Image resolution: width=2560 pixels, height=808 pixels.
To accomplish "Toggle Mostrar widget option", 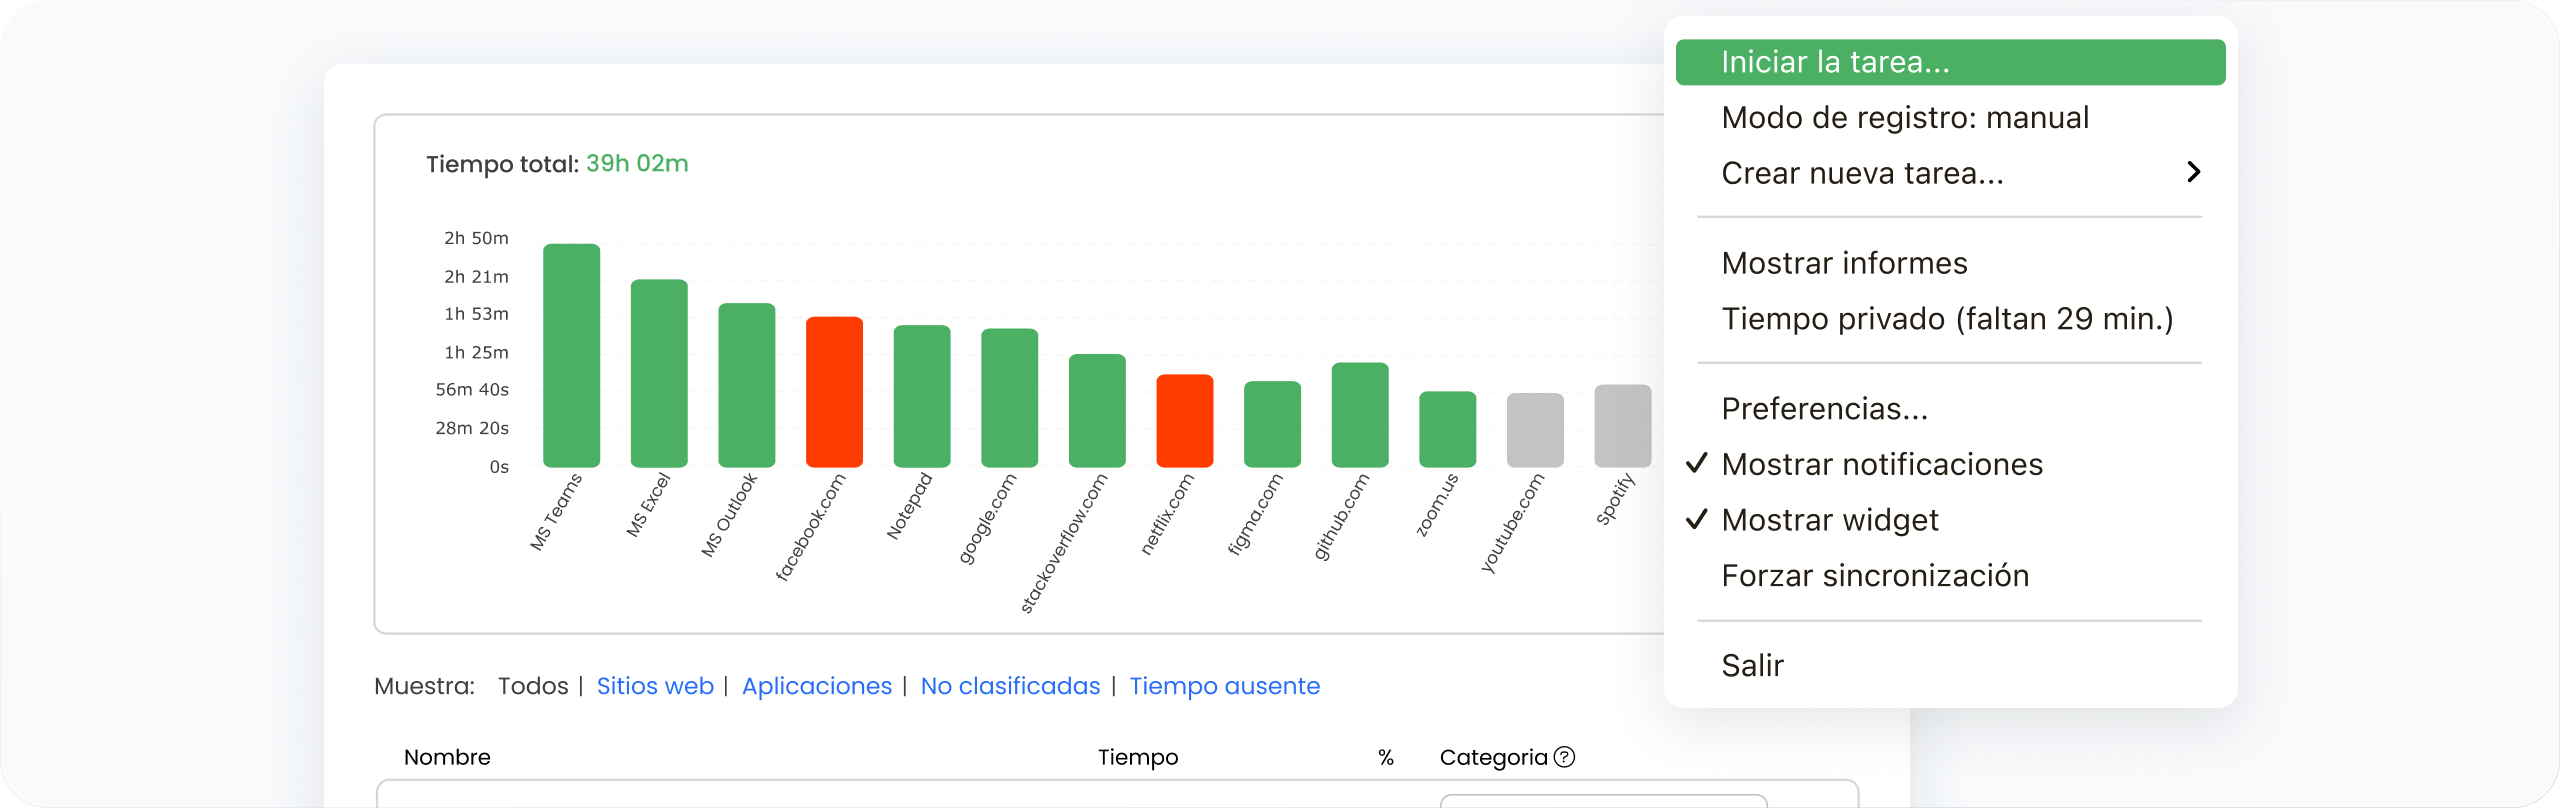I will [1829, 520].
